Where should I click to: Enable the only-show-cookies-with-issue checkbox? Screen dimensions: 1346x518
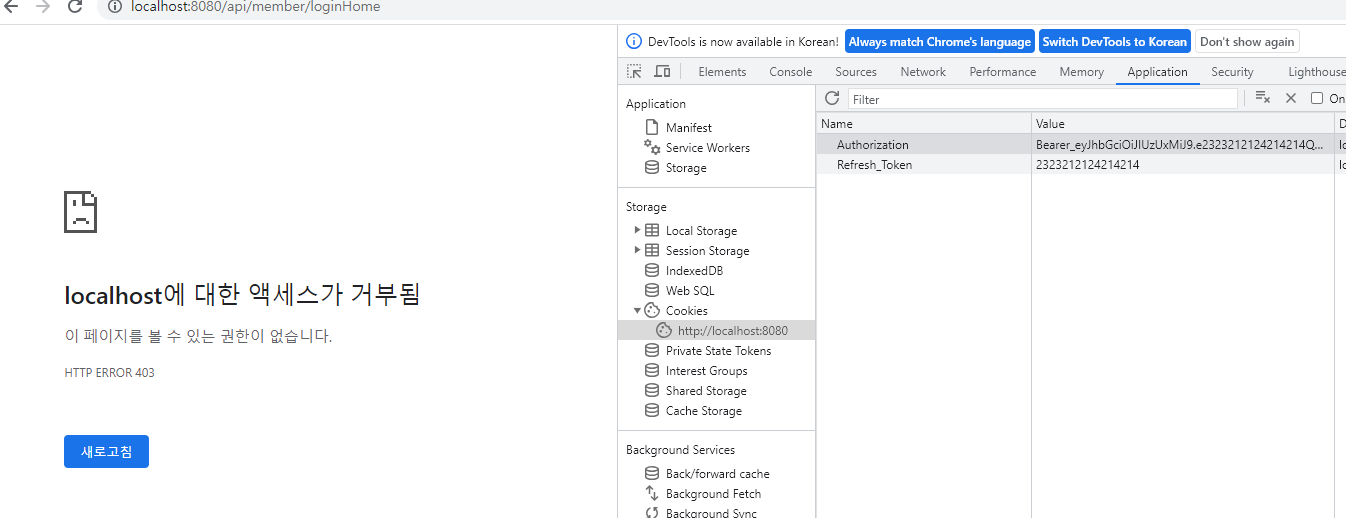(1317, 98)
